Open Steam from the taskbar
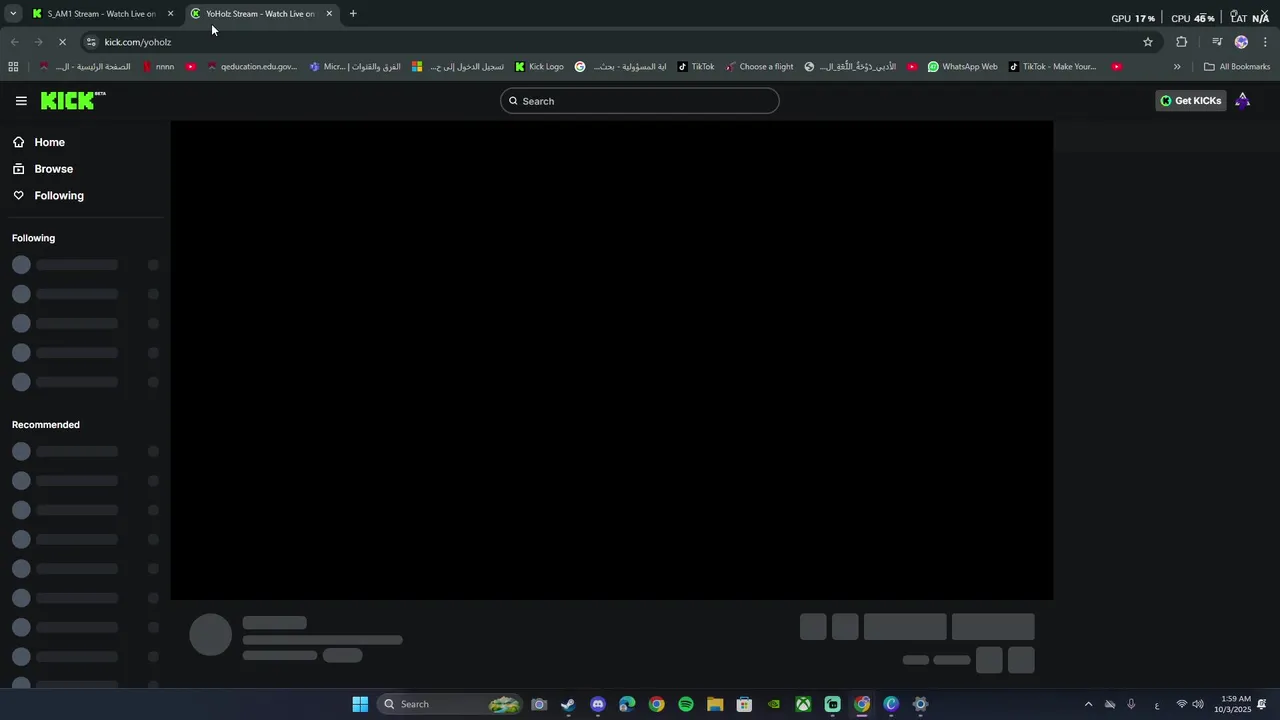This screenshot has height=720, width=1280. pos(568,704)
